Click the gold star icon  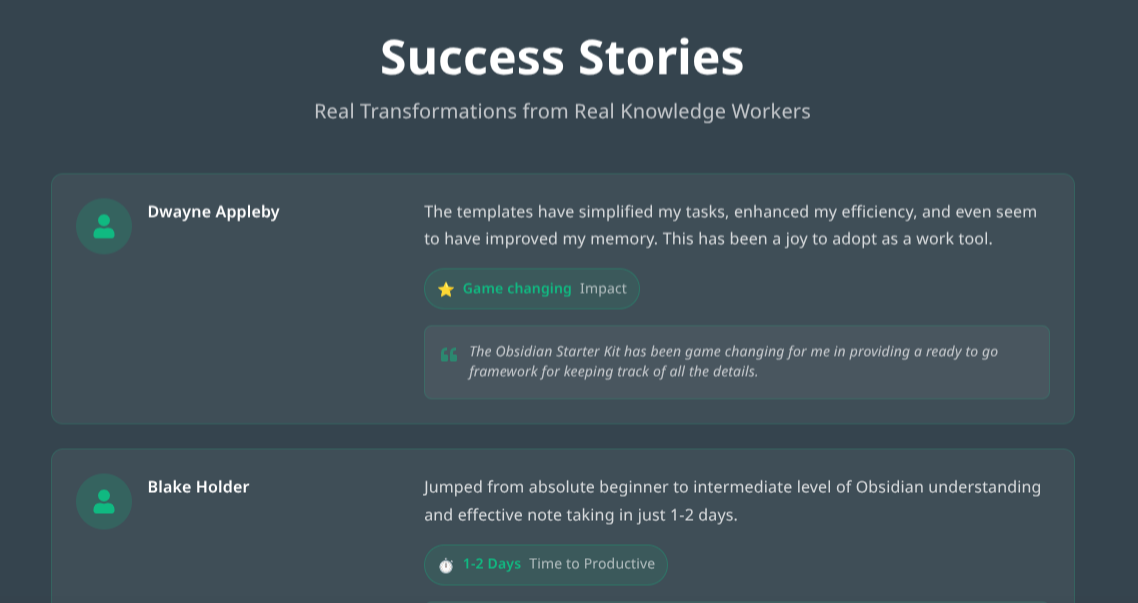click(x=446, y=289)
